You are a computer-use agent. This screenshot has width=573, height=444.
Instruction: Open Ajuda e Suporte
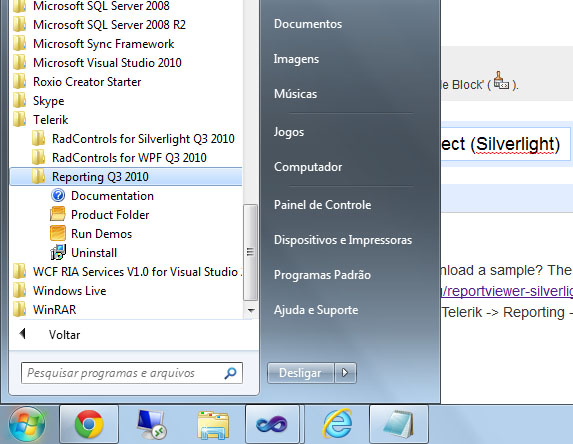click(316, 310)
